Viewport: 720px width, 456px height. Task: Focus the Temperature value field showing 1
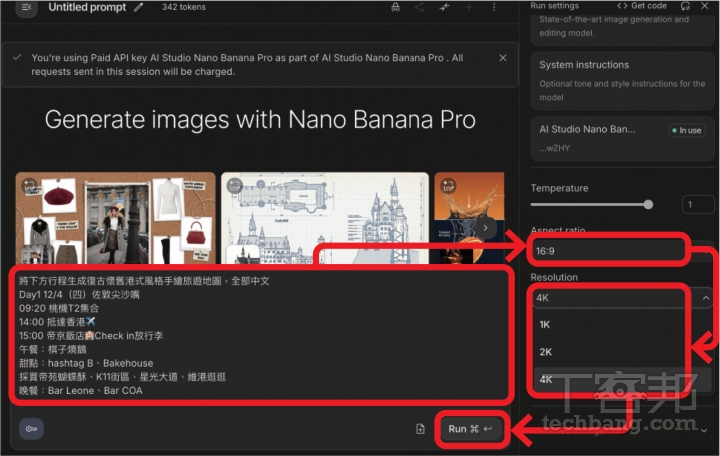(x=698, y=204)
